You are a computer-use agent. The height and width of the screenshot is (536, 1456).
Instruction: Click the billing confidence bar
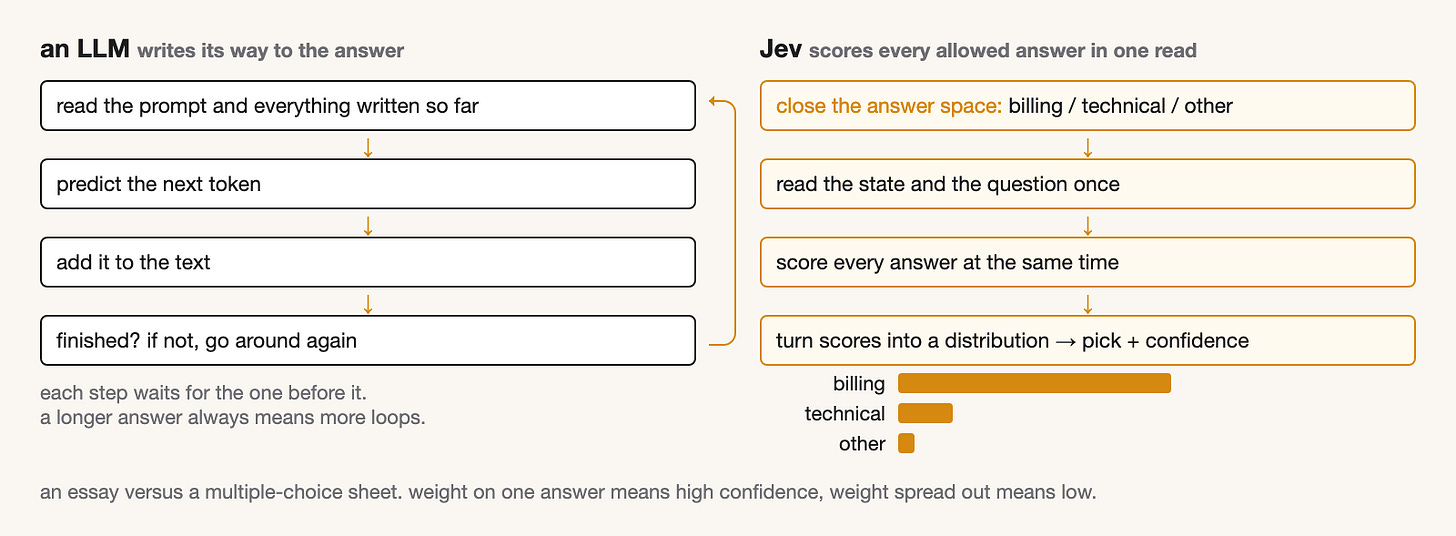point(1034,383)
